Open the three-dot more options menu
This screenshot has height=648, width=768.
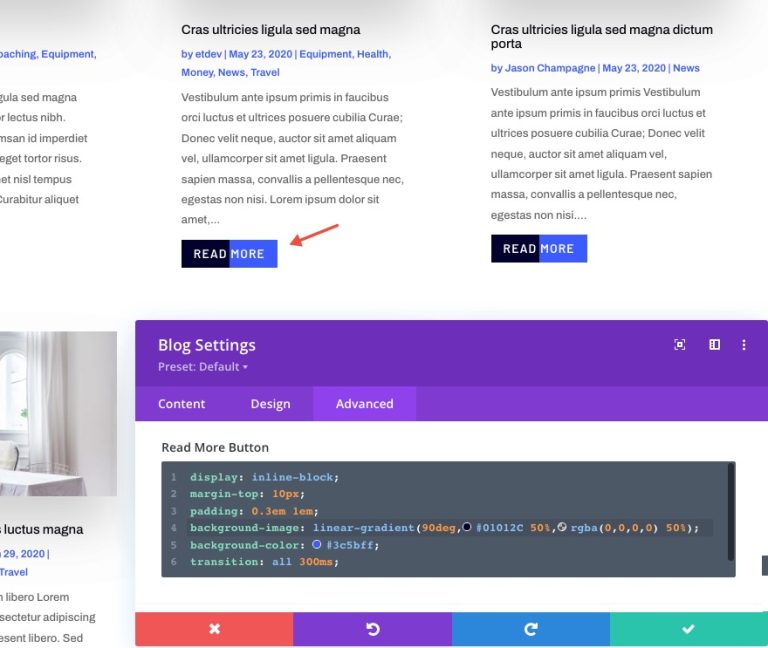(x=744, y=345)
